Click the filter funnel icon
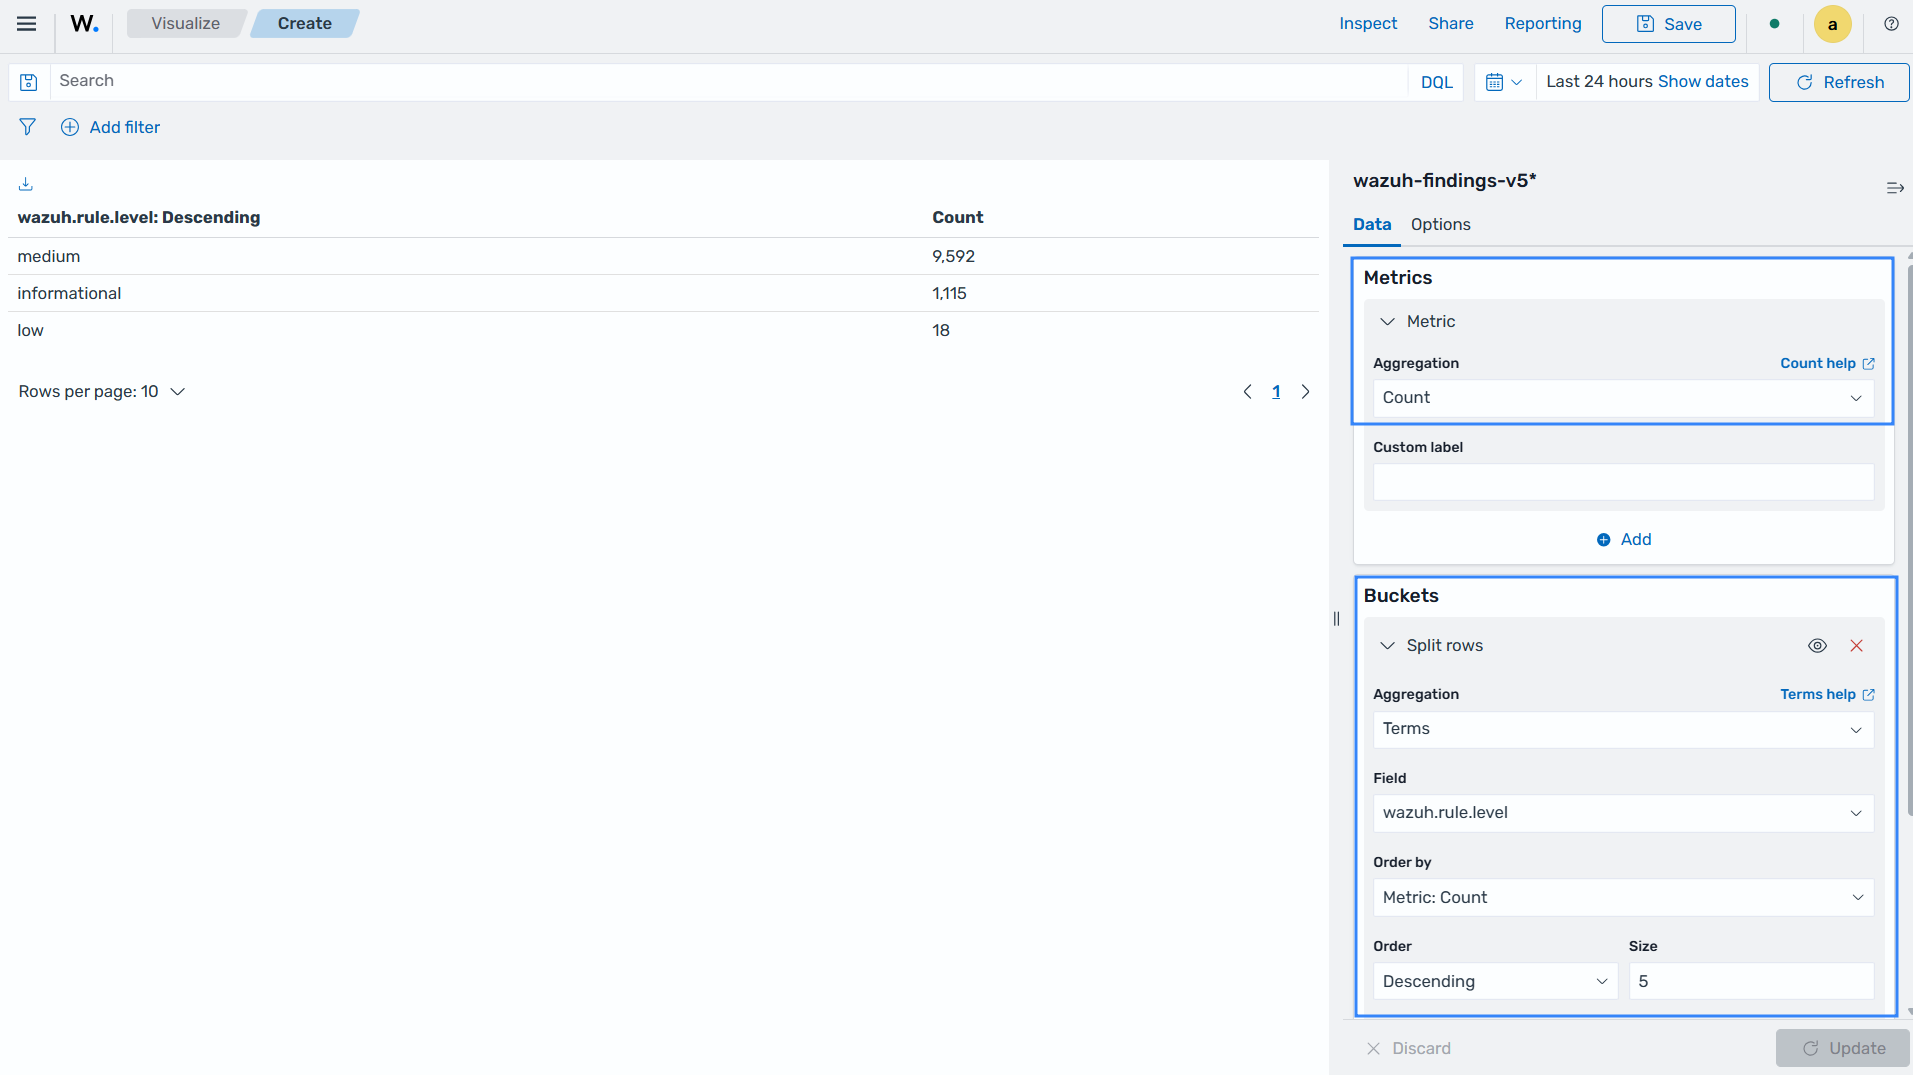Viewport: 1913px width, 1075px height. pyautogui.click(x=27, y=127)
